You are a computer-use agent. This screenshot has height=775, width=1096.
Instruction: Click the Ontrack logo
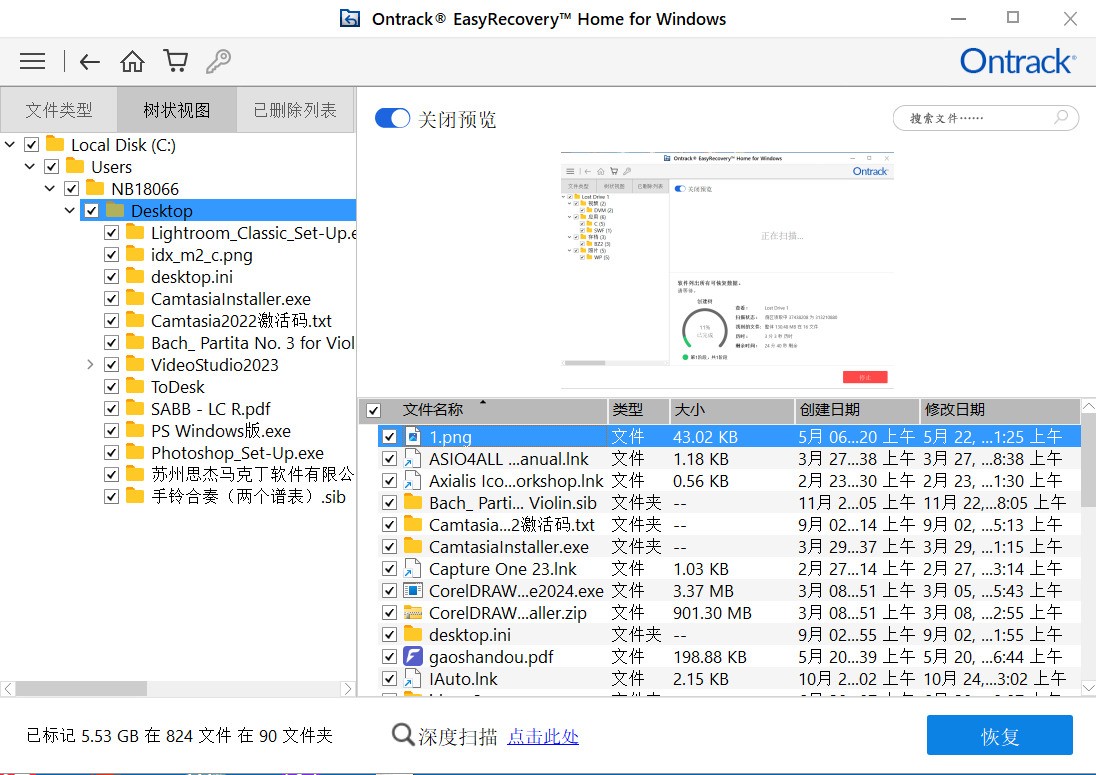click(1017, 61)
